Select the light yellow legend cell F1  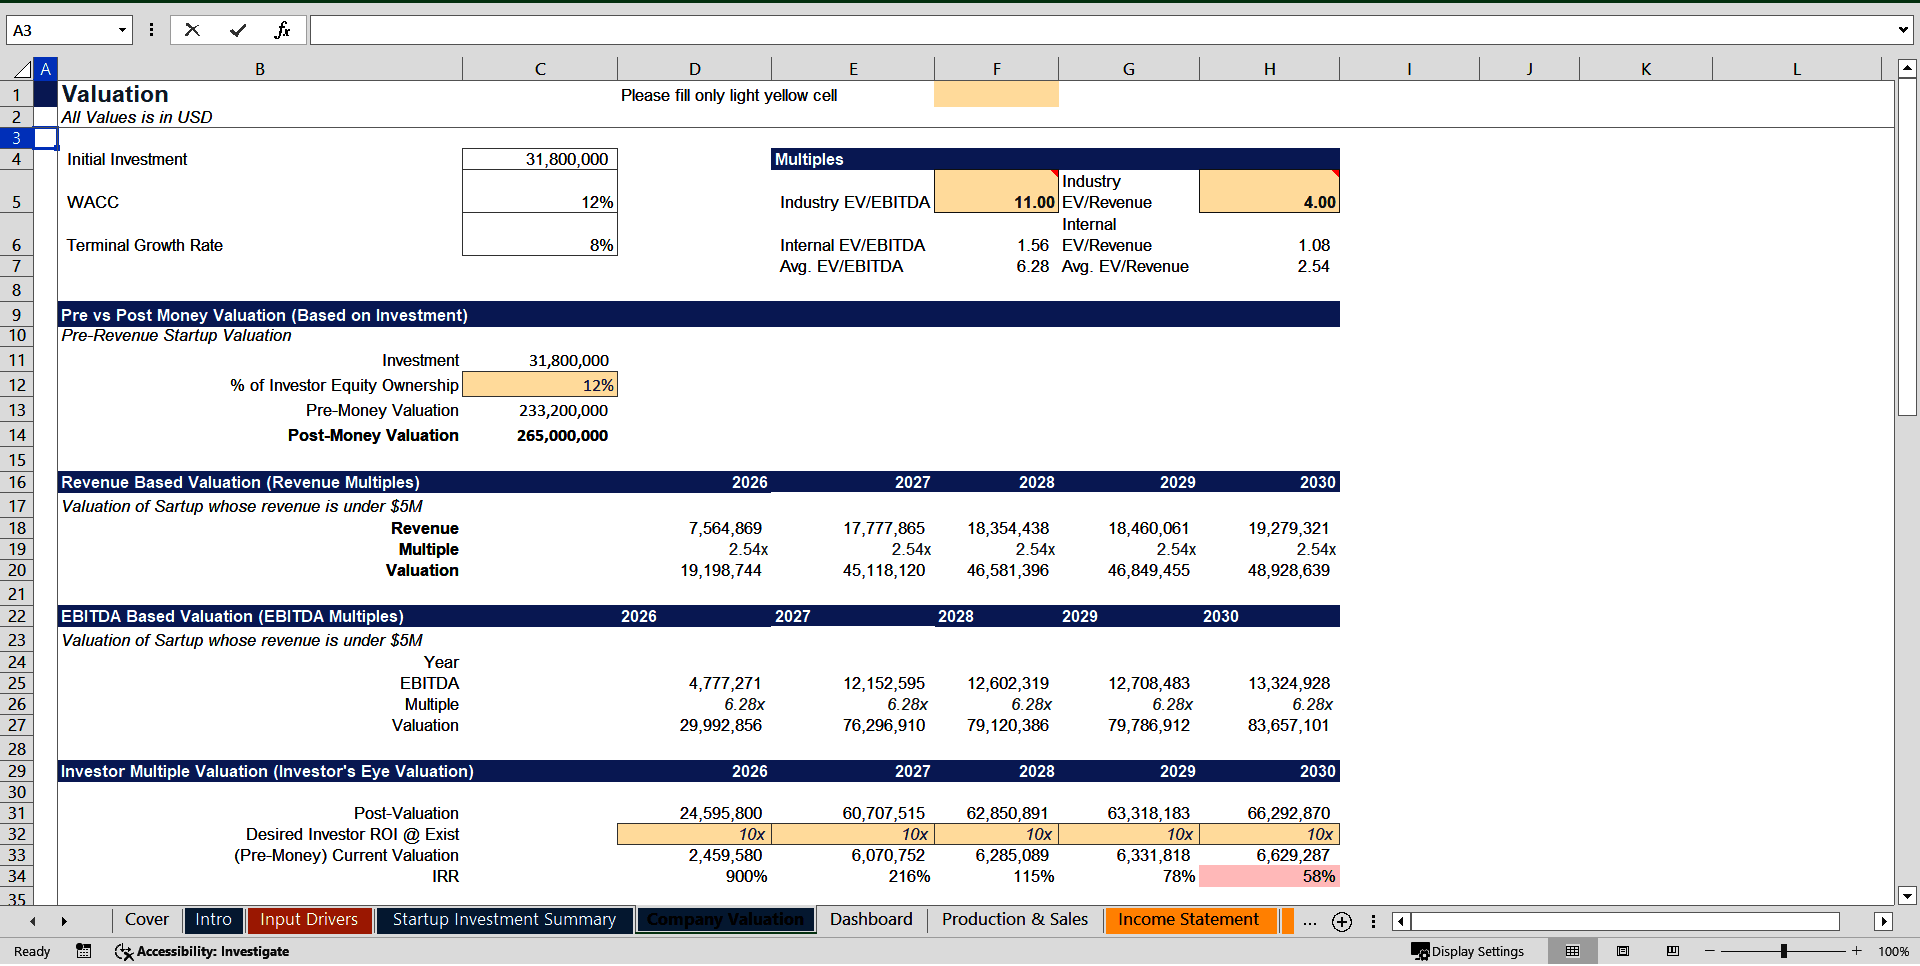[996, 95]
